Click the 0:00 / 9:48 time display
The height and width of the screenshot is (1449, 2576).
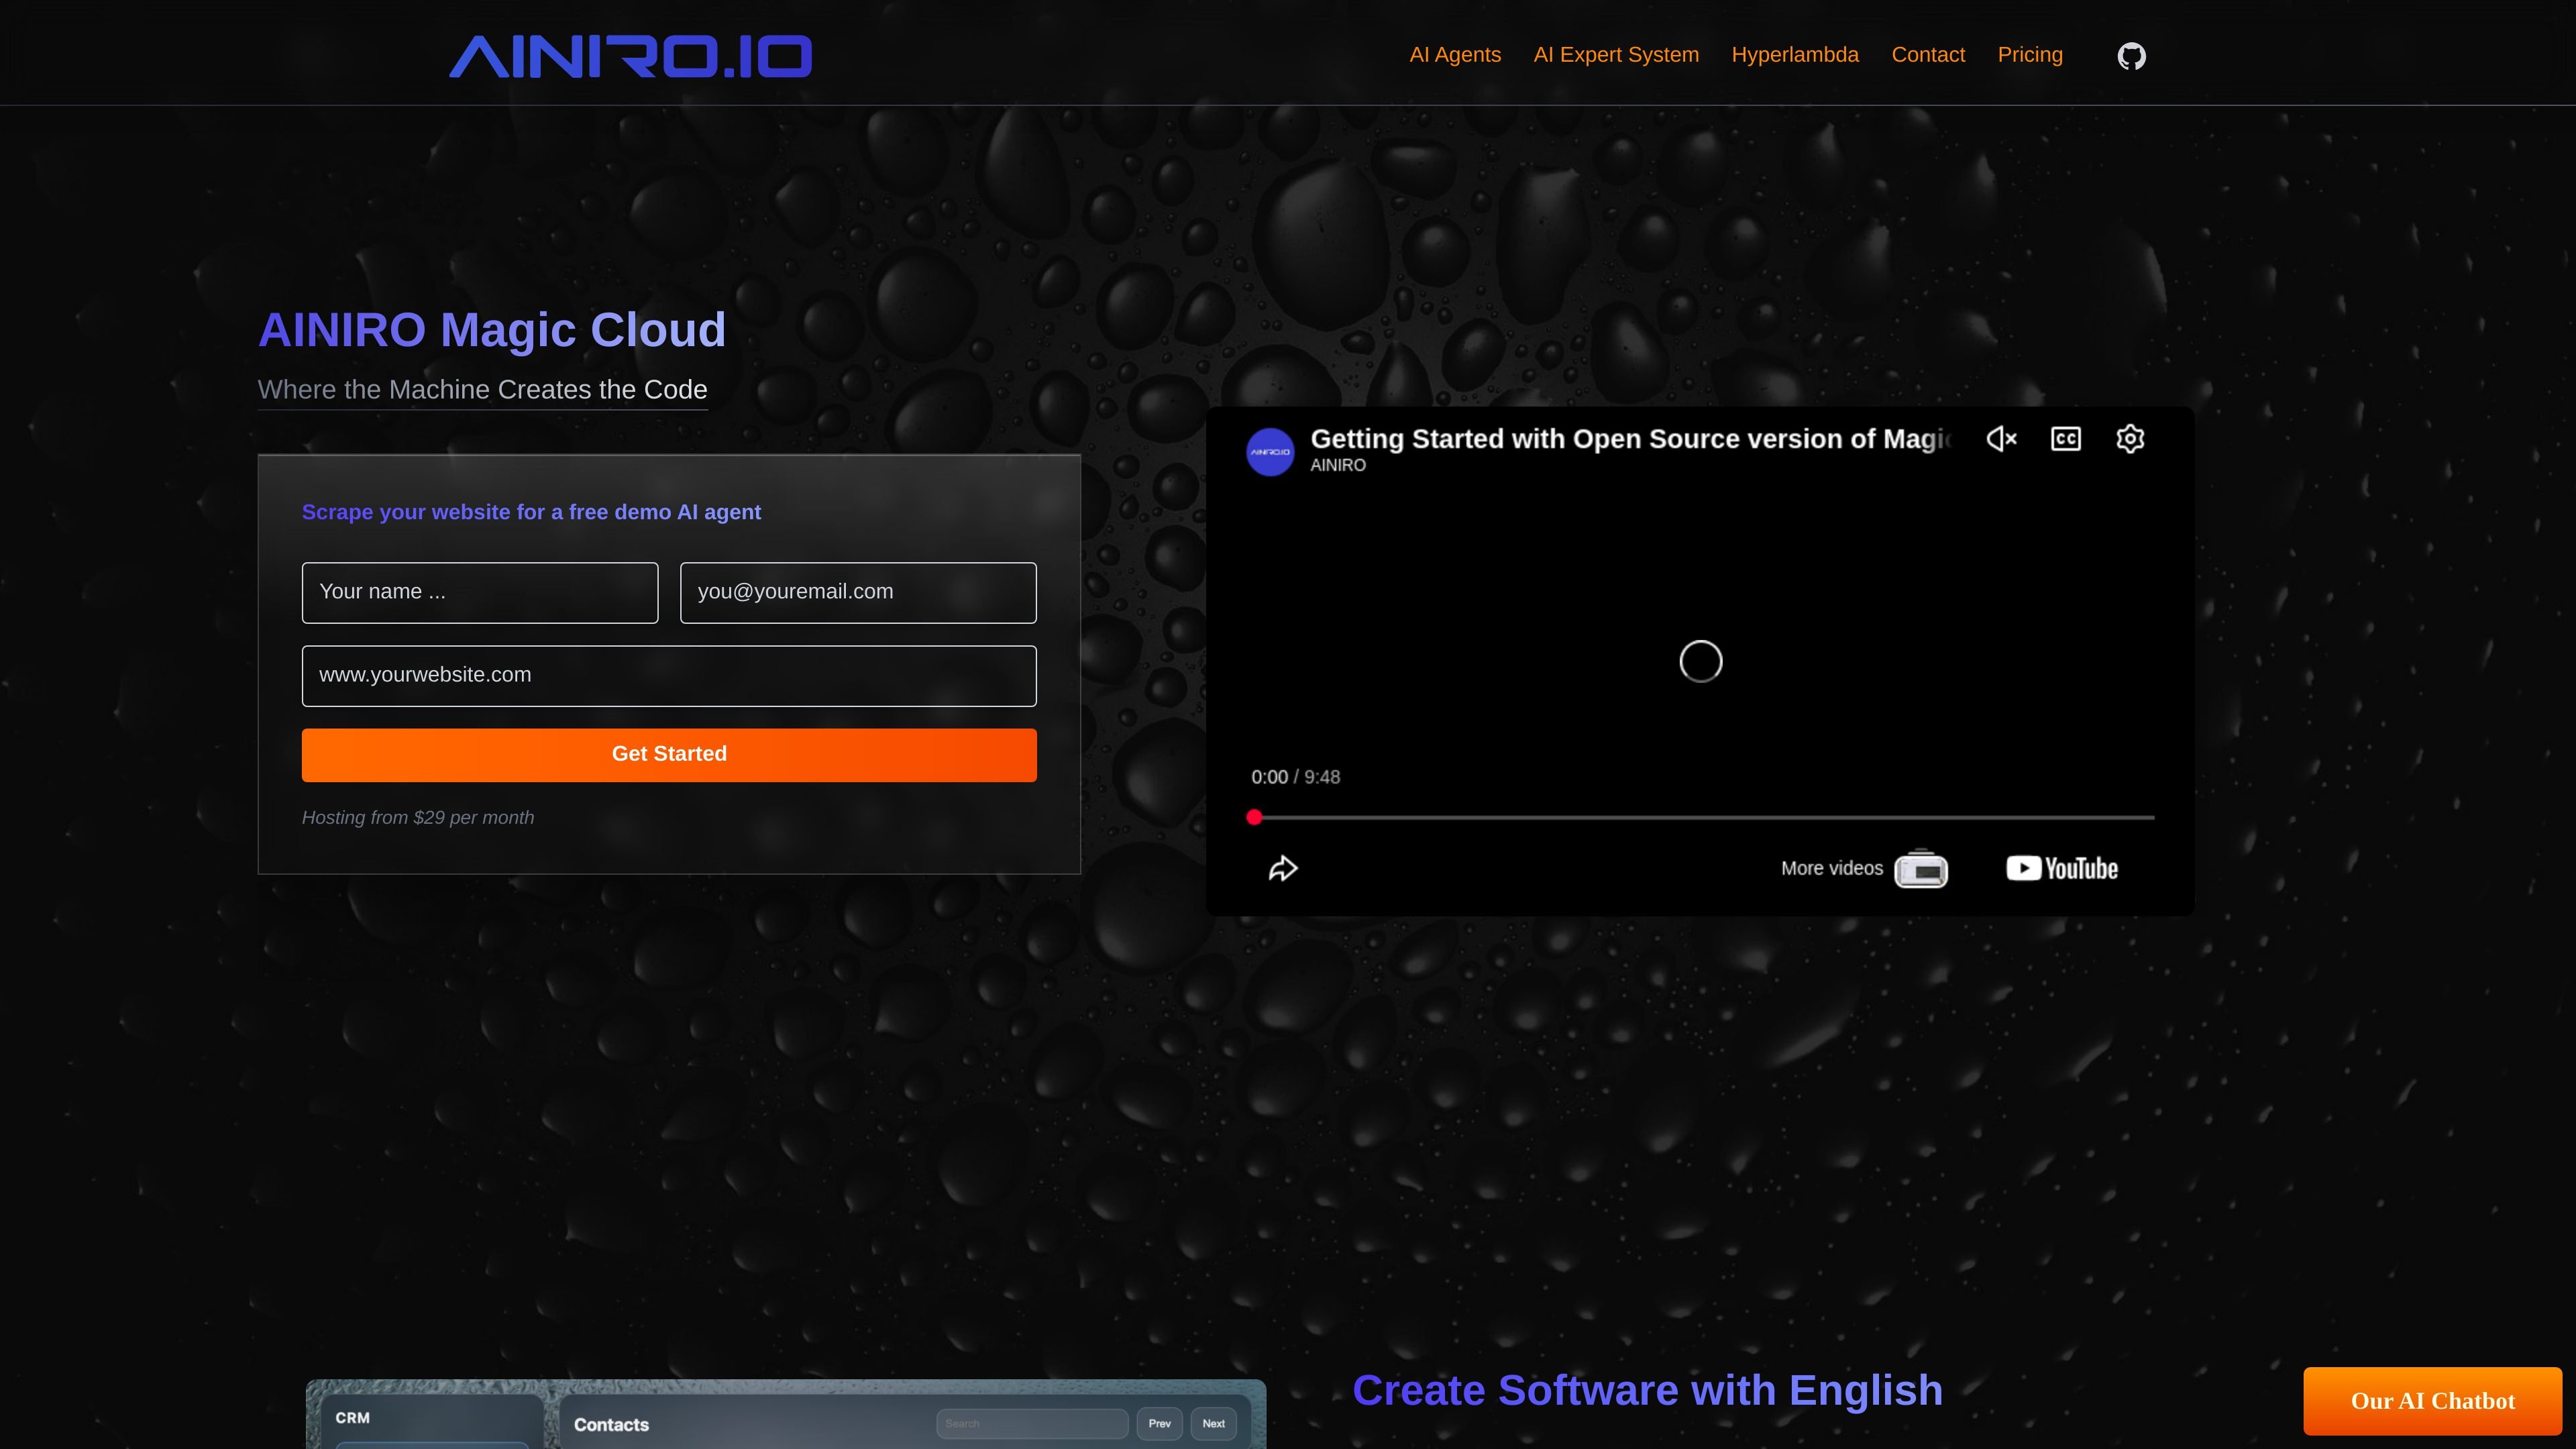pyautogui.click(x=1295, y=777)
